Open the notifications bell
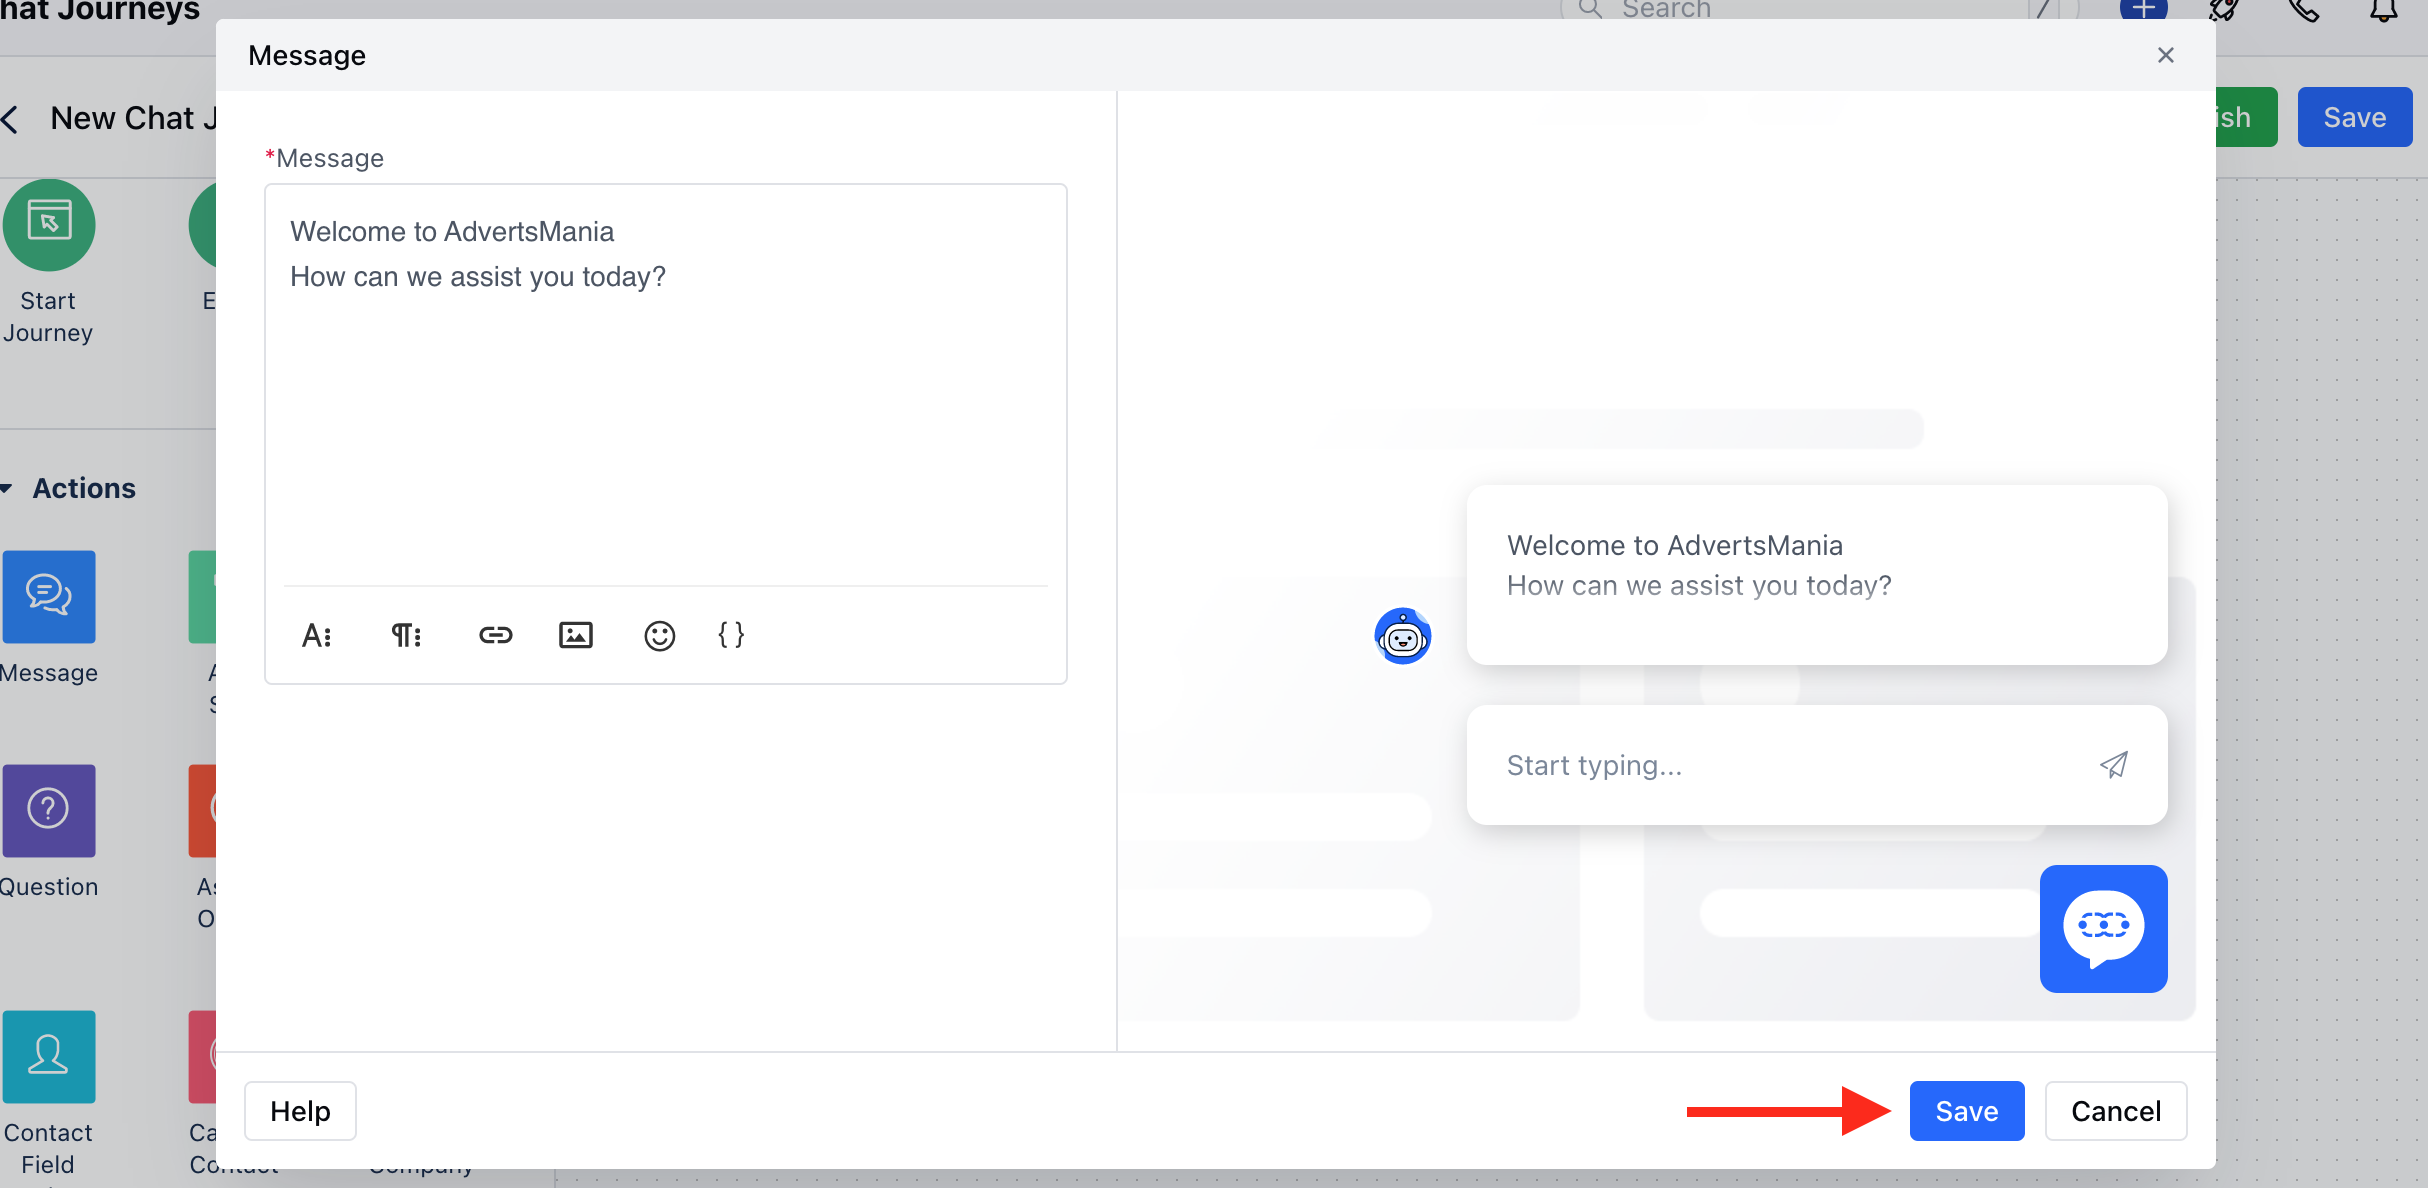2428x1188 pixels. 2384,10
